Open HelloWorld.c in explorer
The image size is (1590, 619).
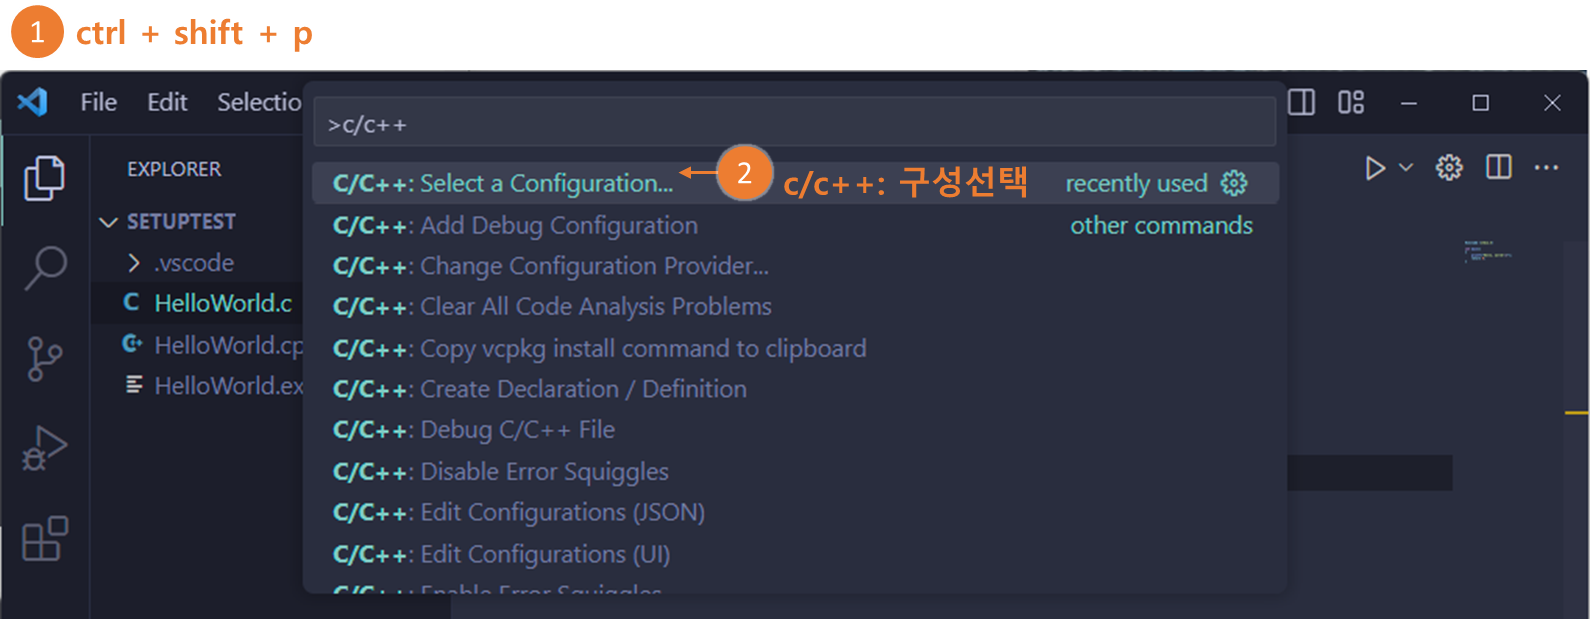(x=197, y=303)
